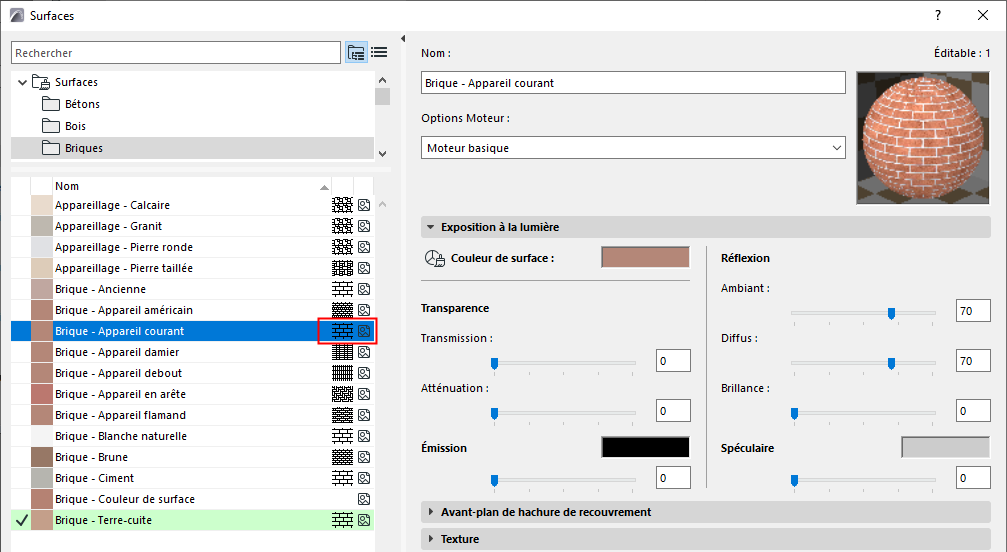Click texture icon for Brique - Appareil flamand
Screen dimensions: 1007x552
tap(364, 415)
